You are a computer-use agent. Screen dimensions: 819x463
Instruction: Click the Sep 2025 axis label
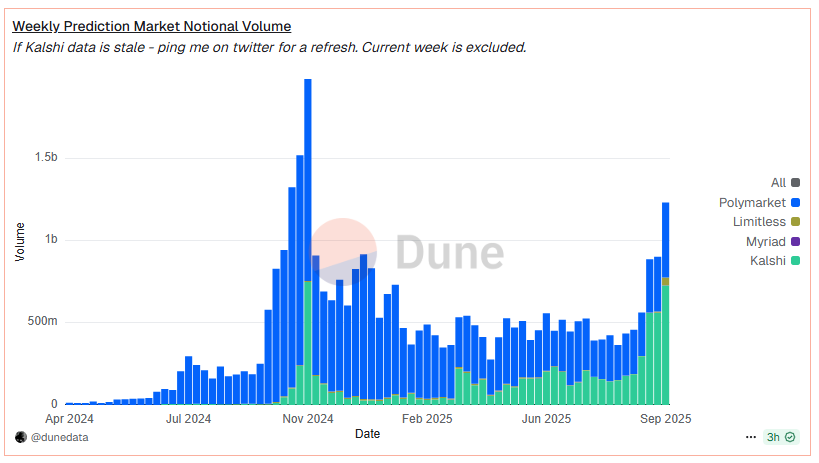665,419
